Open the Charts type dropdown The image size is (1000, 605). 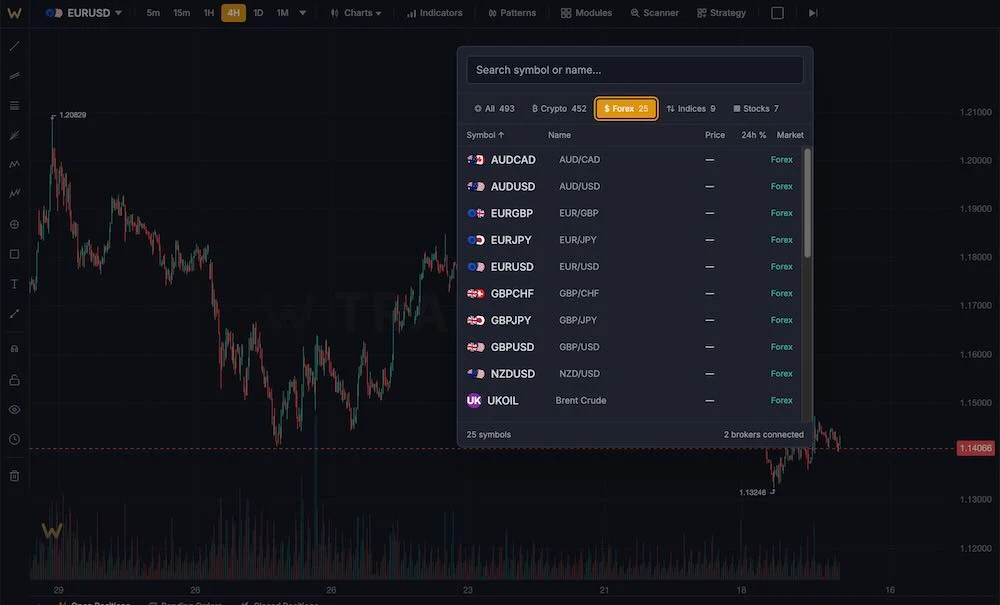click(356, 13)
